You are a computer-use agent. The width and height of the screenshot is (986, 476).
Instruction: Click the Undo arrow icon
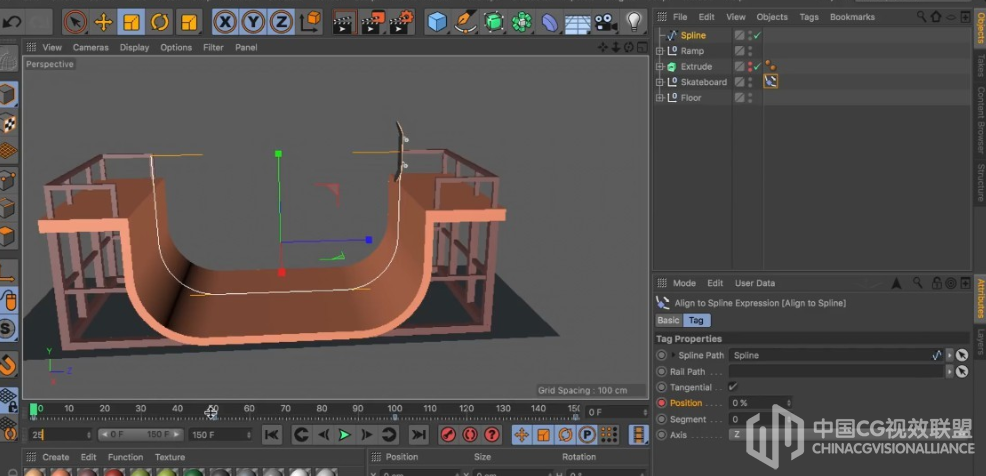pos(12,23)
